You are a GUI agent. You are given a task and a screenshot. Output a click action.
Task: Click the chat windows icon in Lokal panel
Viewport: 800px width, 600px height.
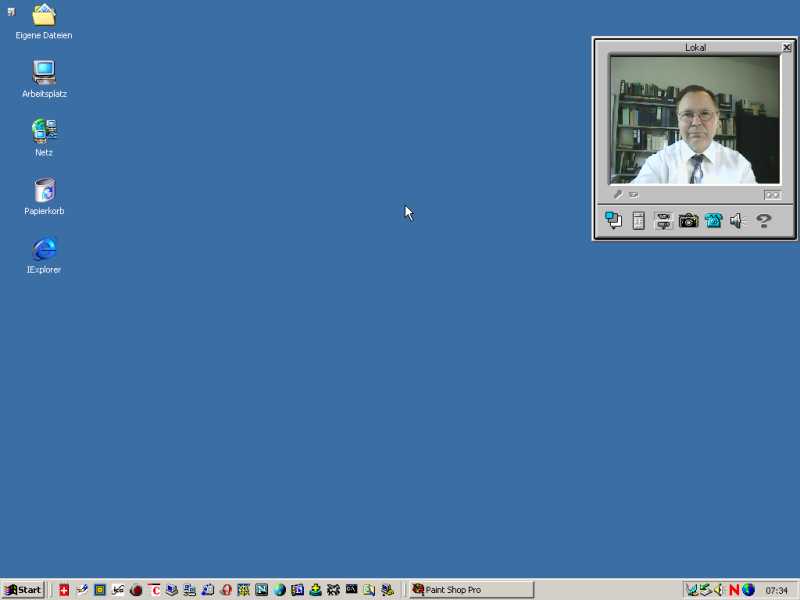(x=613, y=220)
